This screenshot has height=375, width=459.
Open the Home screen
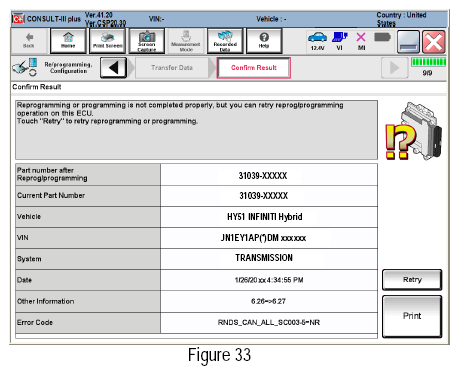pos(68,41)
